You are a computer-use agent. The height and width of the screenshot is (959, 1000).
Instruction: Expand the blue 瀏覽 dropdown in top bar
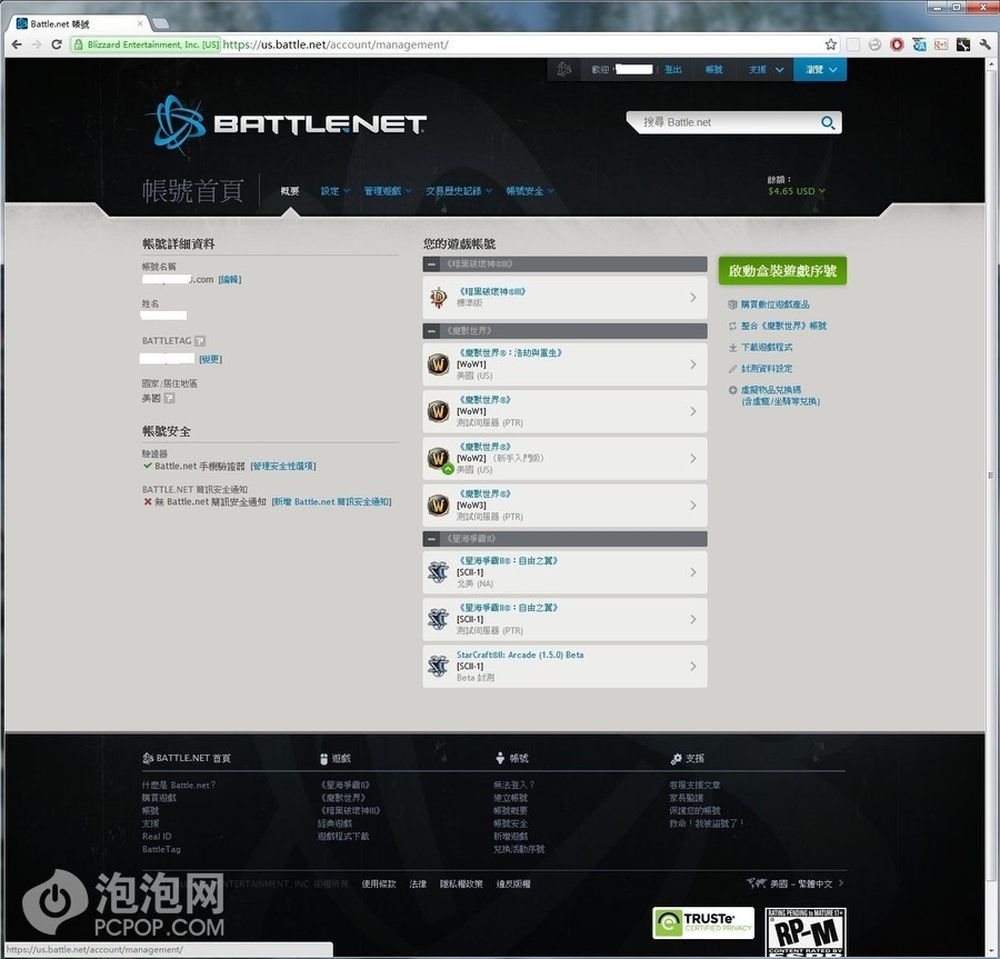coord(820,70)
